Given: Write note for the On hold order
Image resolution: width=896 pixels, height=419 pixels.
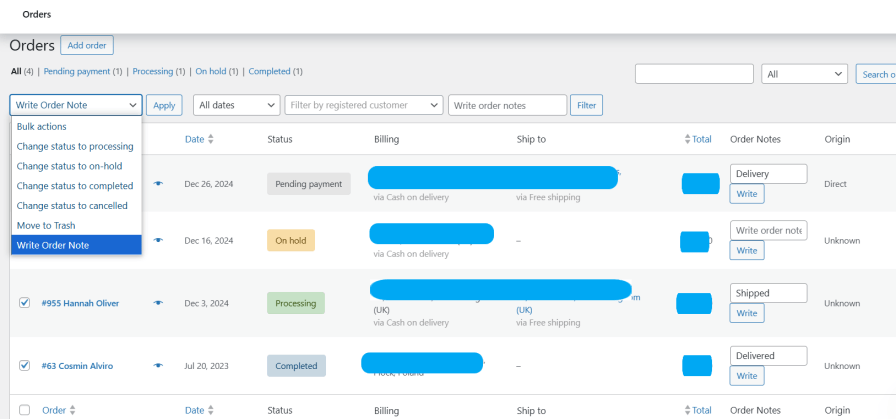Looking at the screenshot, I should click(x=747, y=250).
